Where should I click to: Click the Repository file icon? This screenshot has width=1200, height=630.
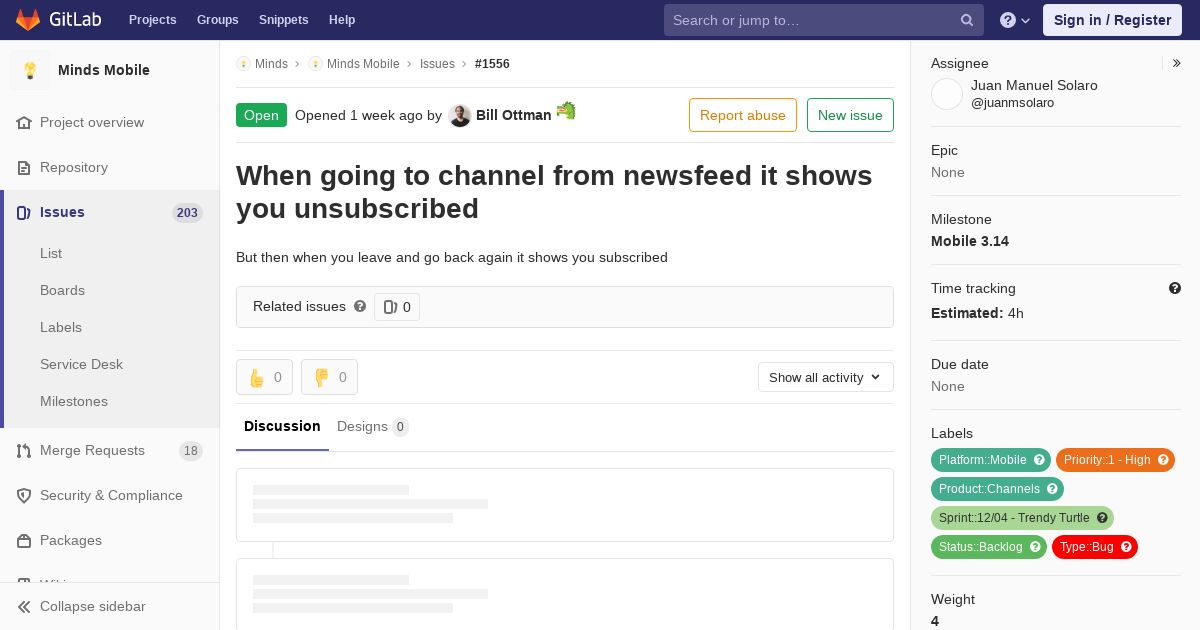pos(24,168)
